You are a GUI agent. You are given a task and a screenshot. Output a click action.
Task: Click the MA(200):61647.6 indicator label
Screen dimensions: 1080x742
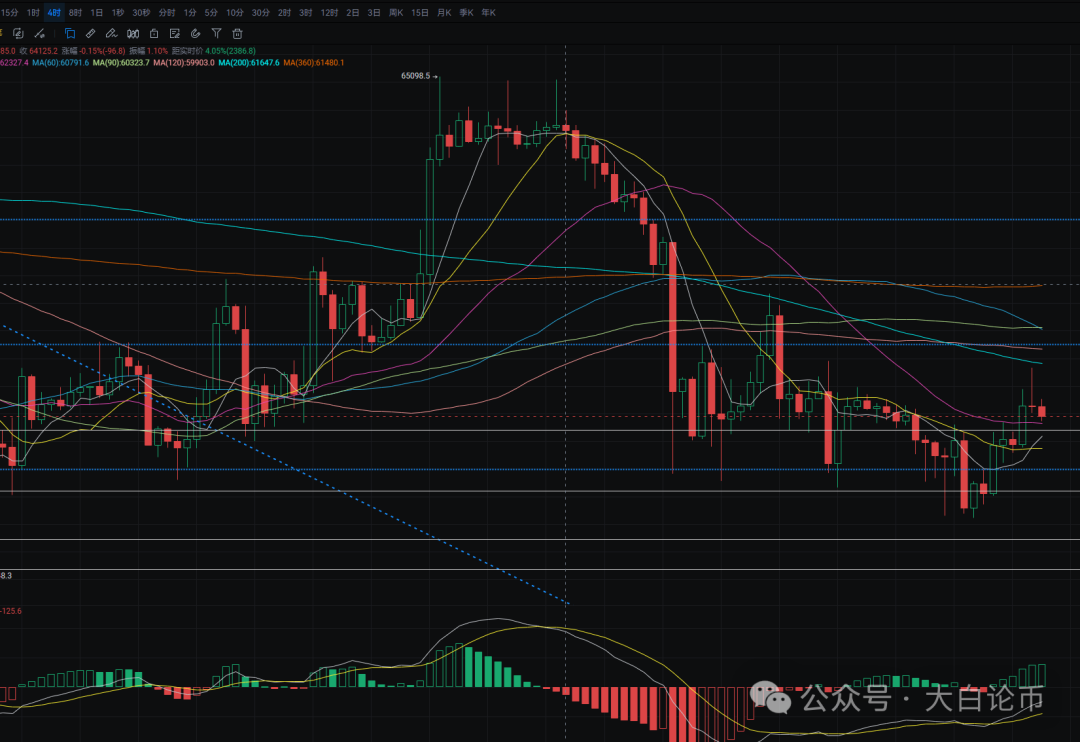(x=249, y=63)
